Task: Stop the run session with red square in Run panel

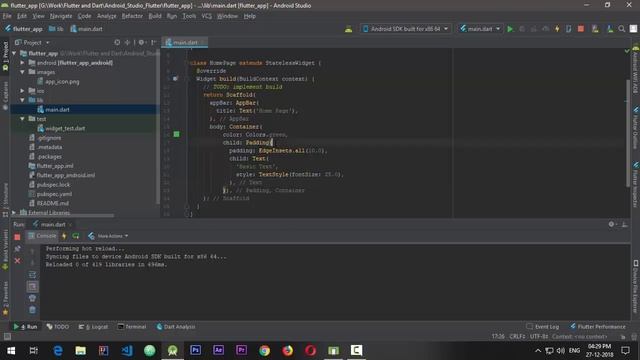Action: (x=17, y=237)
